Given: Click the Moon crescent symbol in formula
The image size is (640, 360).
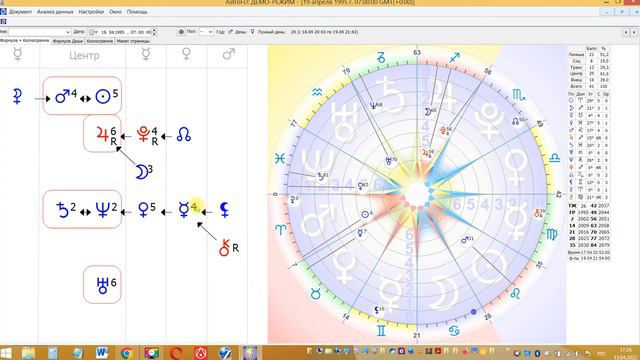Looking at the screenshot, I should 141,172.
